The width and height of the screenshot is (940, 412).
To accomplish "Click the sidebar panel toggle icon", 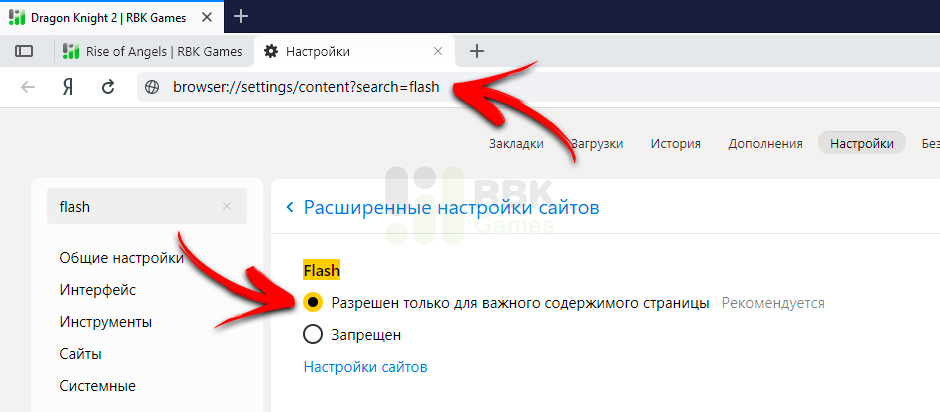I will coord(24,51).
